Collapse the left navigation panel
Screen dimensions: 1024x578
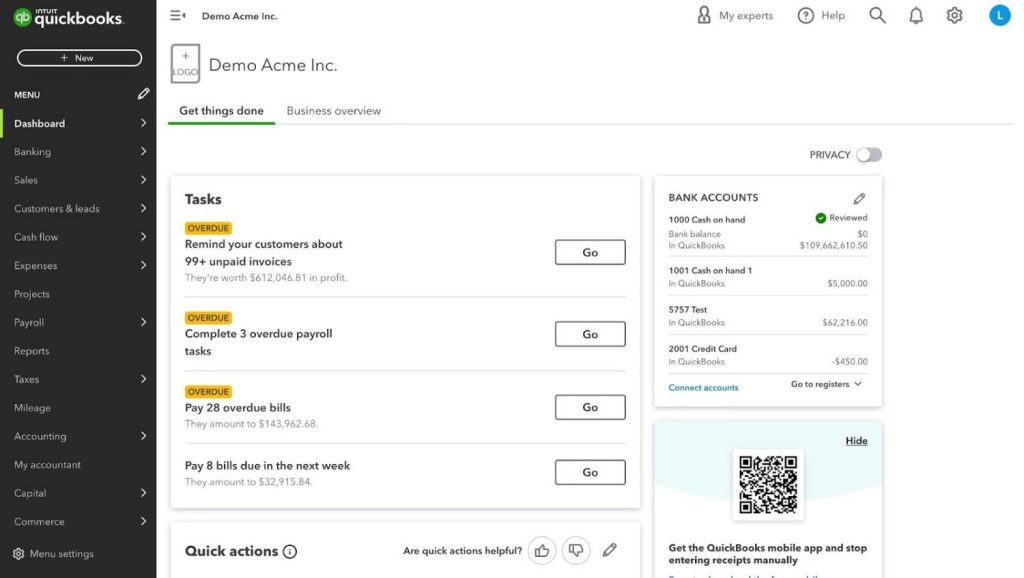coord(176,15)
